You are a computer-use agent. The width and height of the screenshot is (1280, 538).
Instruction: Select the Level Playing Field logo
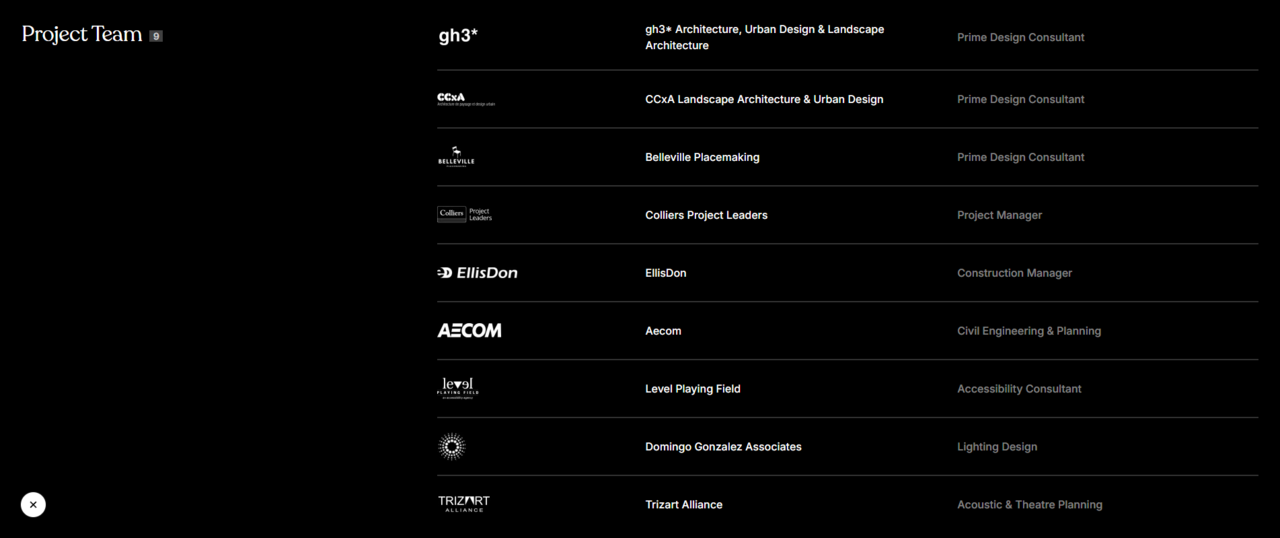pos(458,388)
